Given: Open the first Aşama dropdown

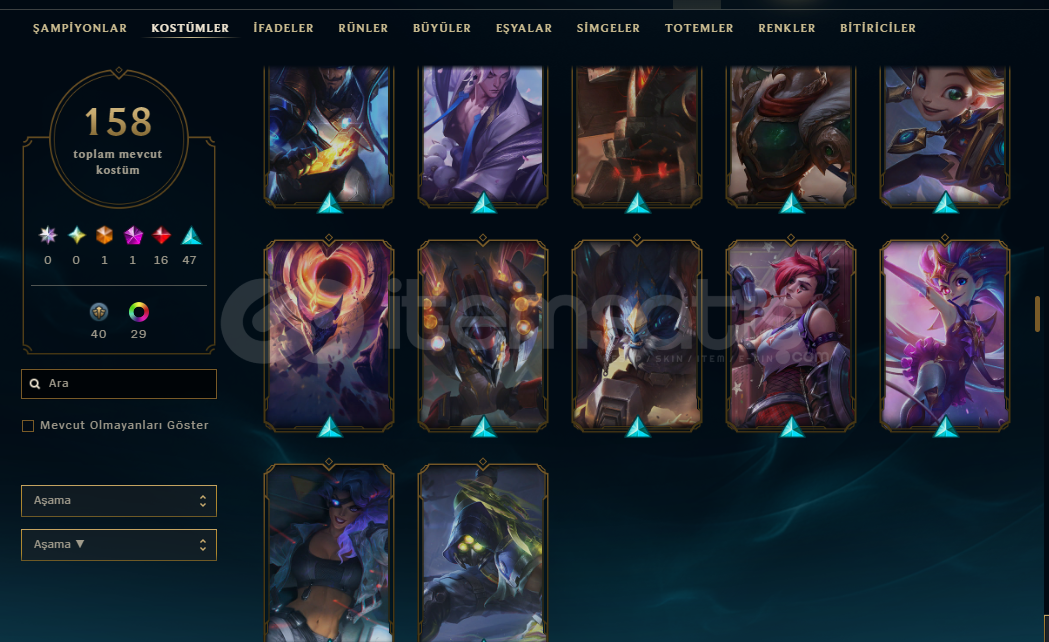Looking at the screenshot, I should coord(119,501).
